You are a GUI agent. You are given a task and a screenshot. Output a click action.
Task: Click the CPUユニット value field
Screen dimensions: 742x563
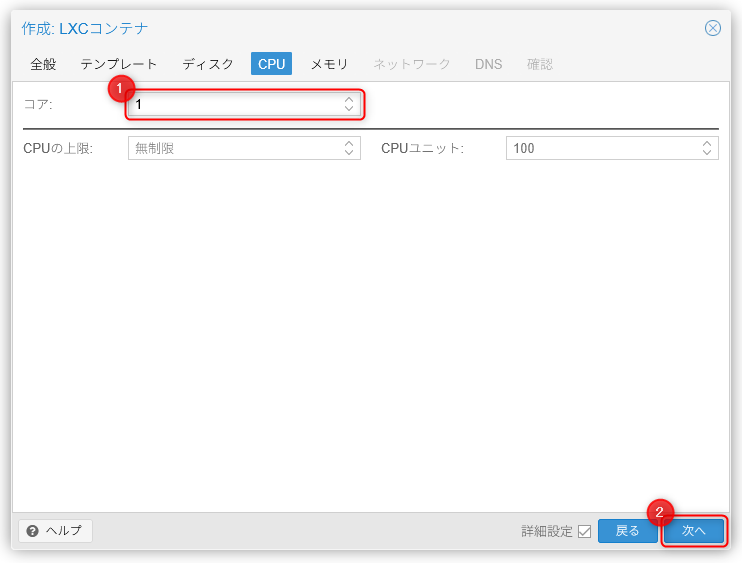pos(600,148)
